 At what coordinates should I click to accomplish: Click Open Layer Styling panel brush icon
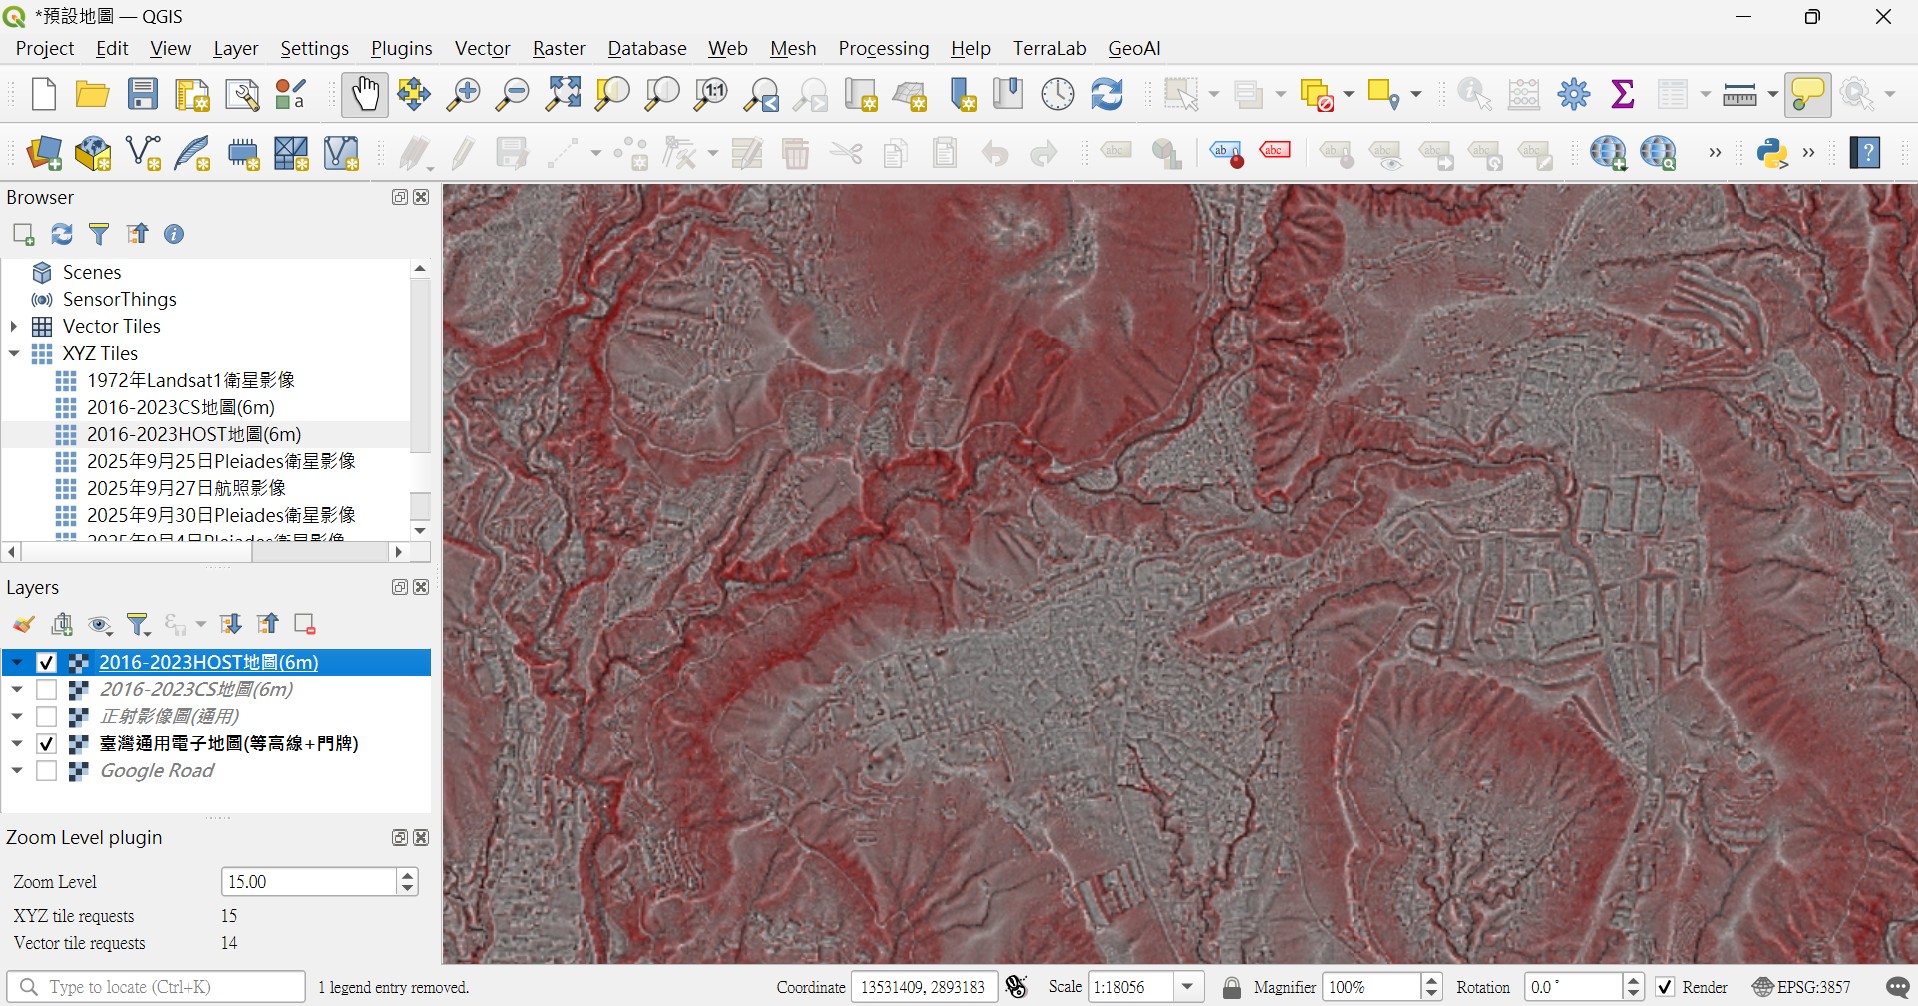point(24,625)
